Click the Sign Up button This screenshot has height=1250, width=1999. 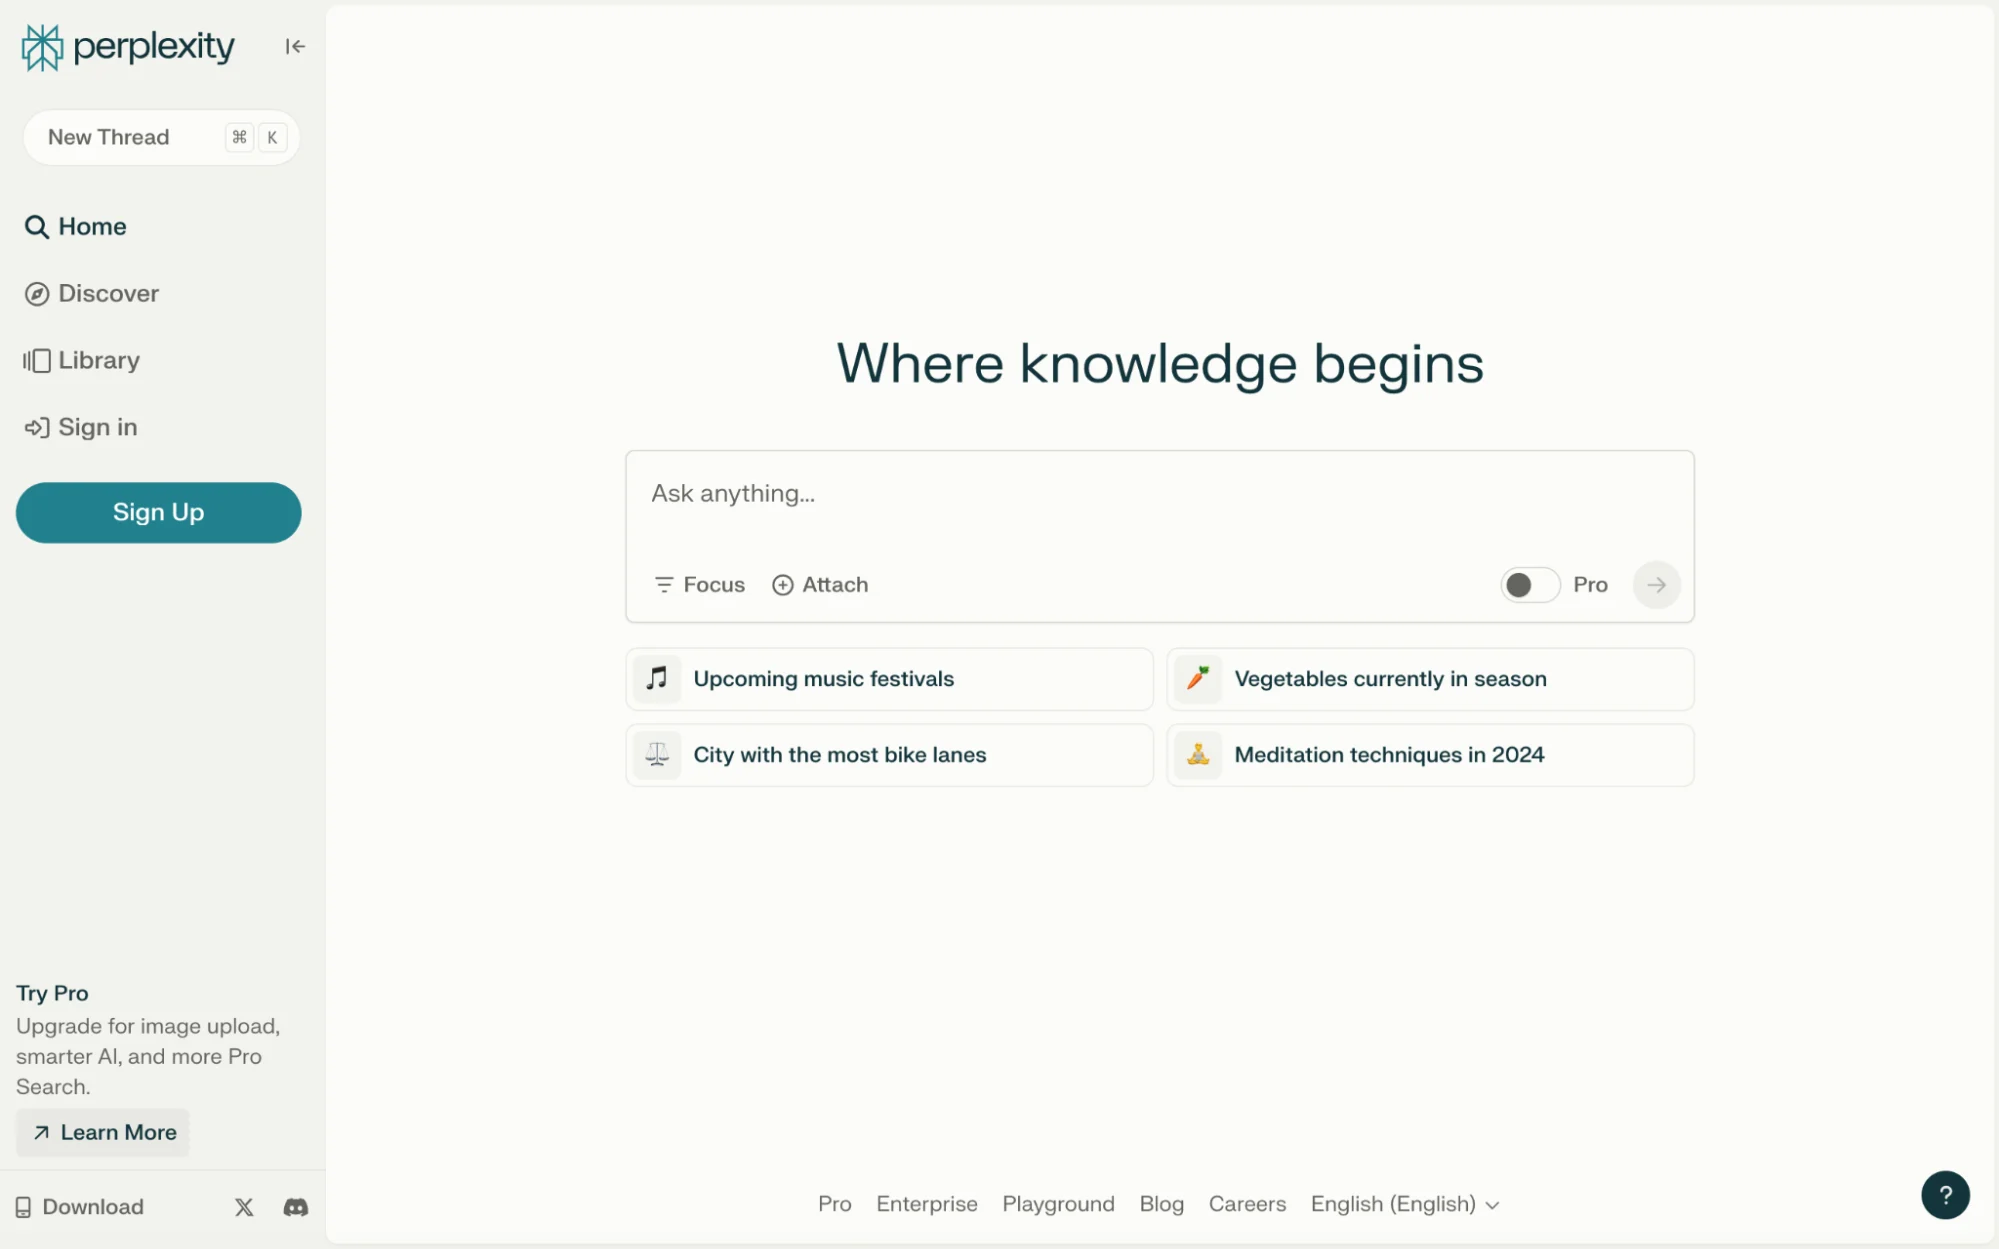(x=158, y=512)
